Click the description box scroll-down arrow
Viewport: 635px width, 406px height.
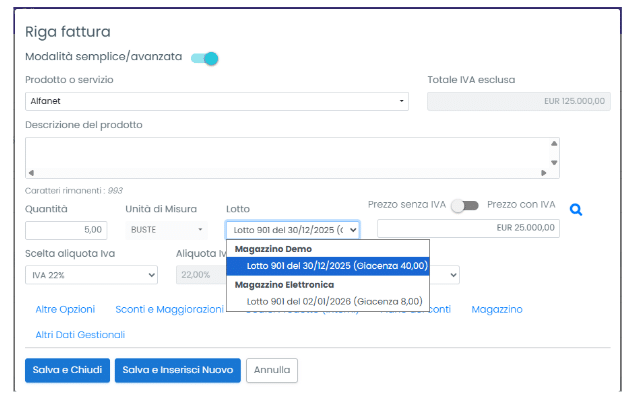(x=555, y=162)
